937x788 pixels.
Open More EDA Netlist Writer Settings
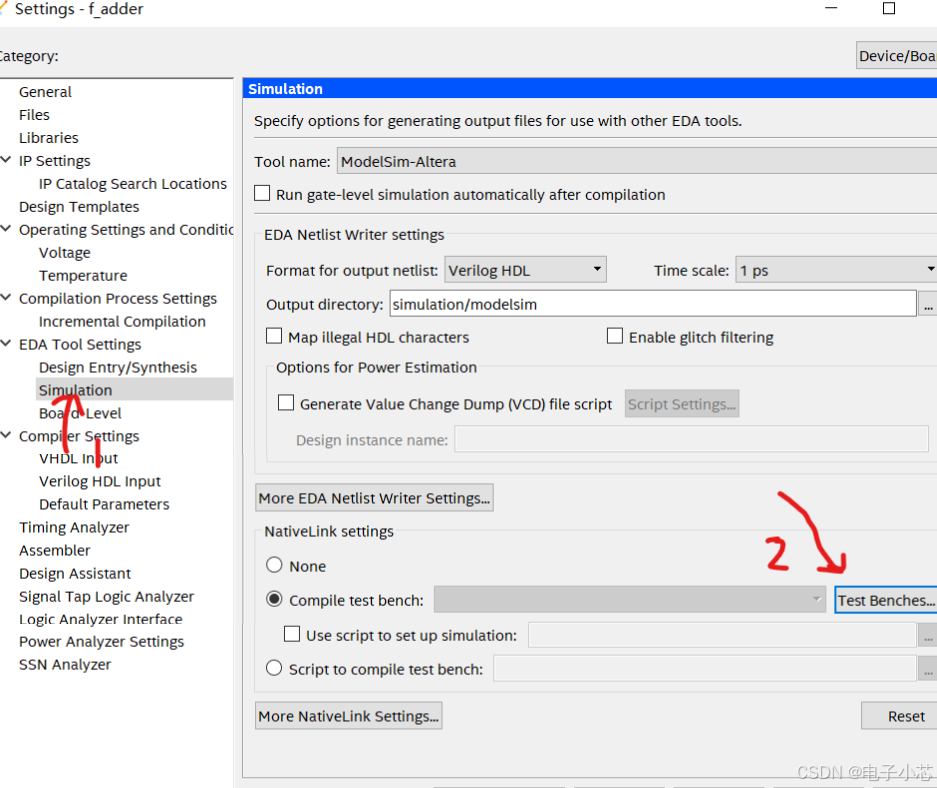click(x=374, y=498)
